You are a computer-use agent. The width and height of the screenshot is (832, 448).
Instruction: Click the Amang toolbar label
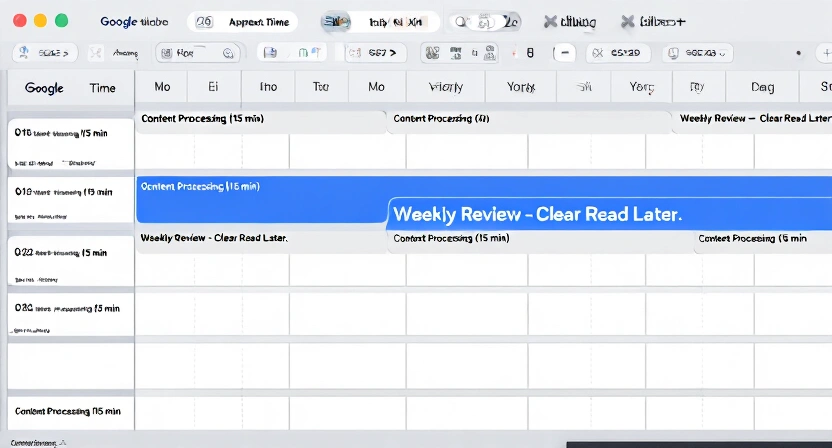point(125,53)
